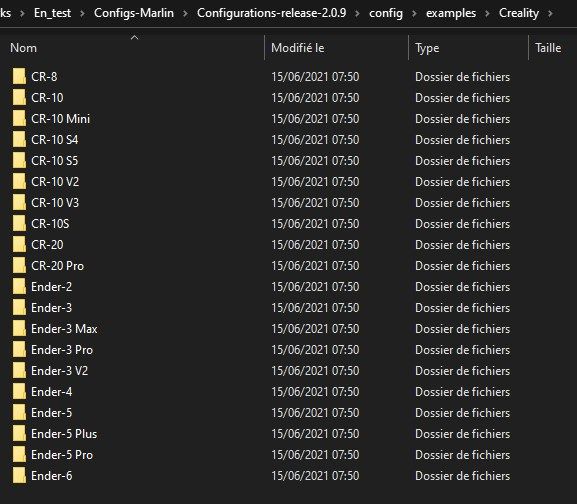Screen dimensions: 577x504
Task: Click the modified date of the CR-10S row
Action: pyautogui.click(x=315, y=224)
